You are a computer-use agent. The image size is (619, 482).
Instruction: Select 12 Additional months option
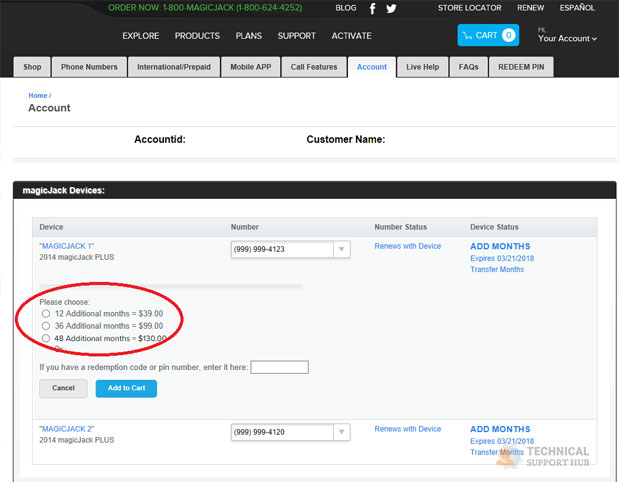point(46,313)
